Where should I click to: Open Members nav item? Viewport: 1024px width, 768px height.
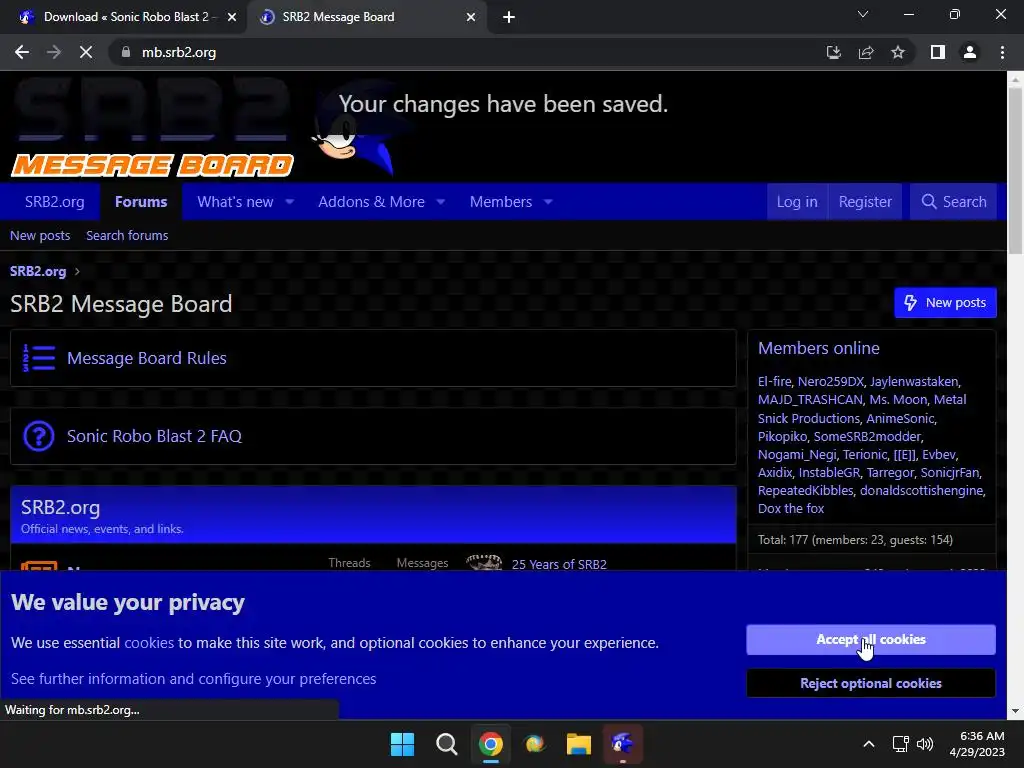coord(501,202)
